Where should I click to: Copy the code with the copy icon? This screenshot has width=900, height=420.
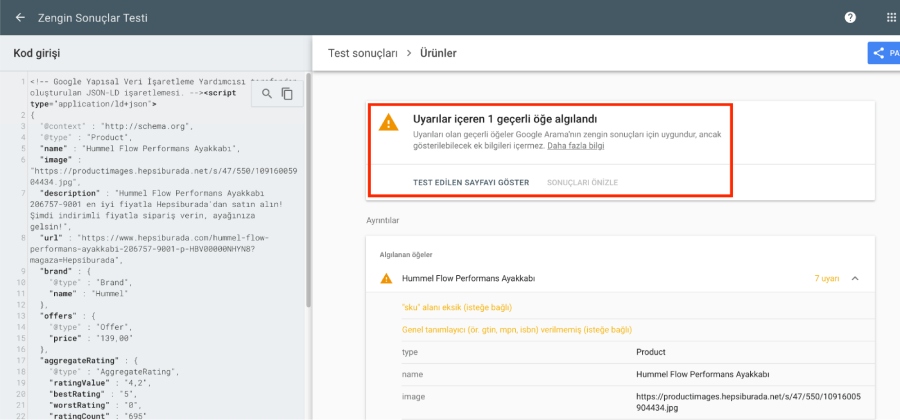287,94
